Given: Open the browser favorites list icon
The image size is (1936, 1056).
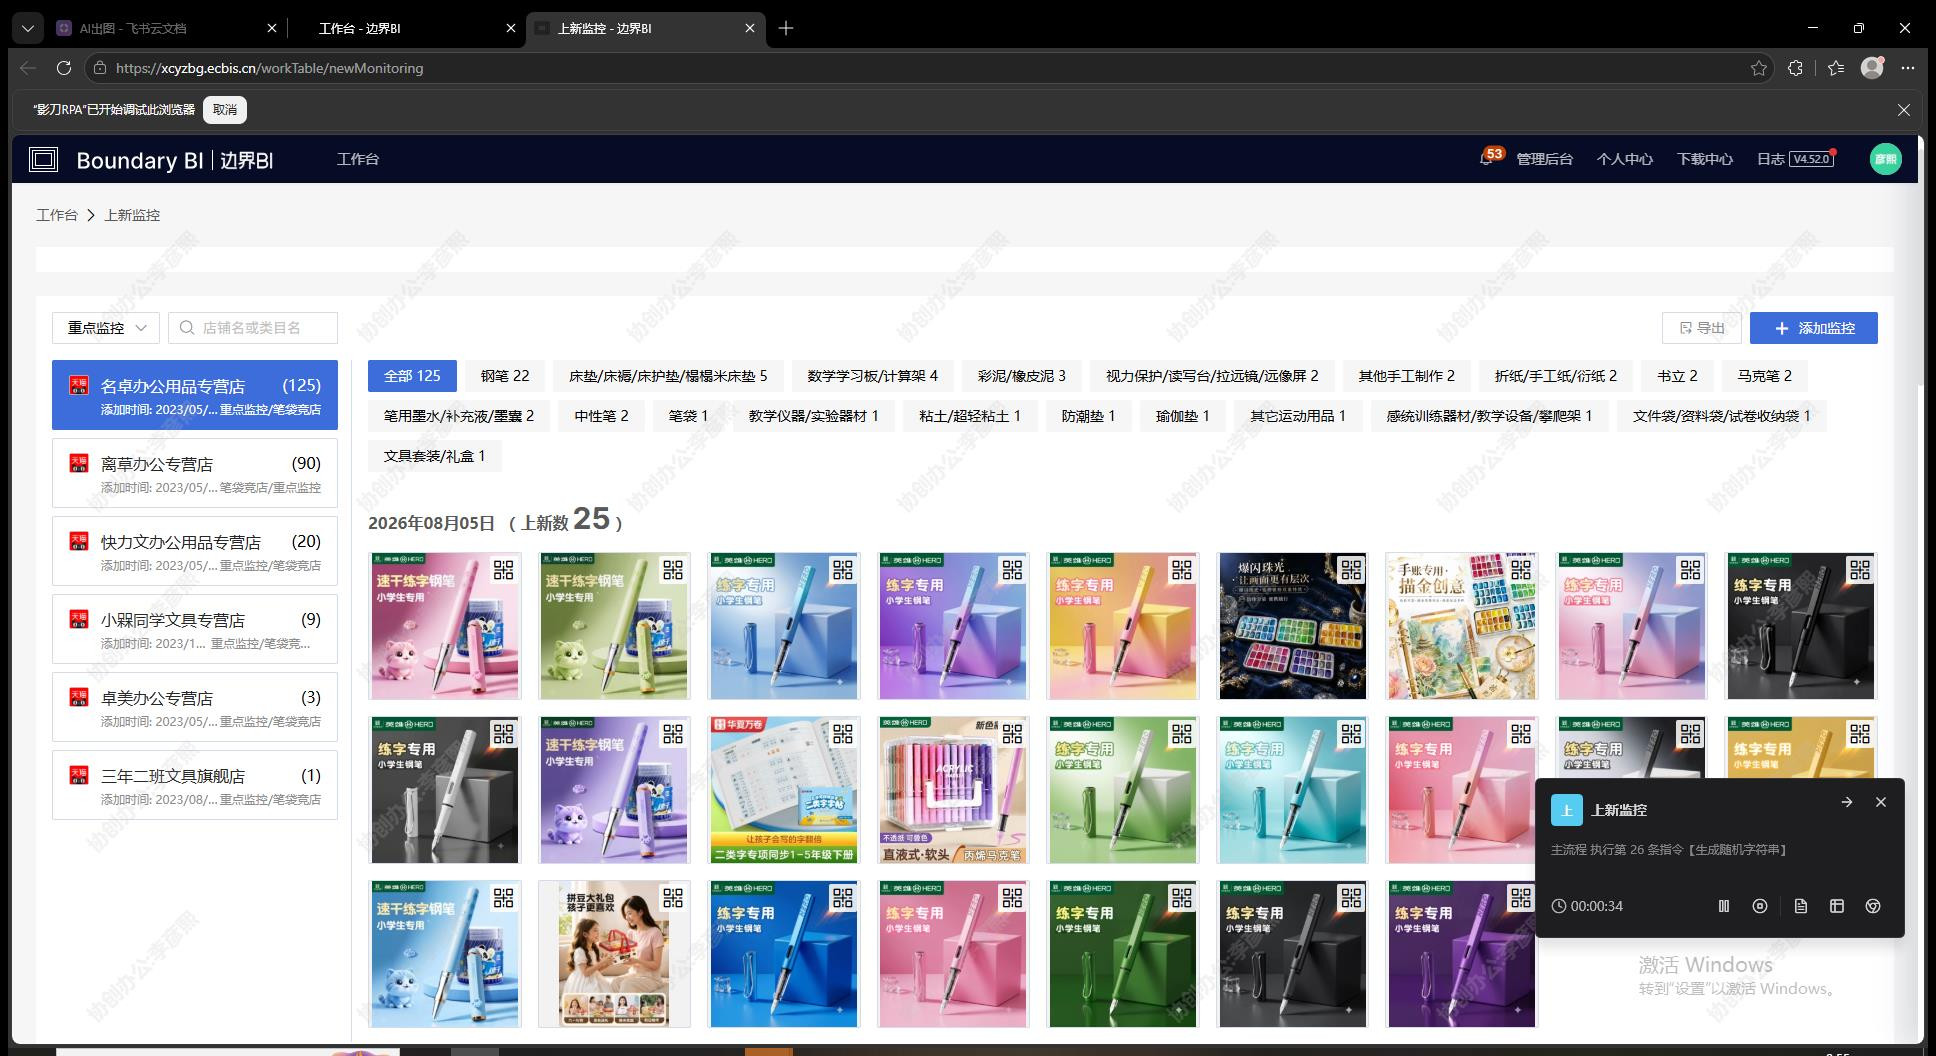Looking at the screenshot, I should point(1836,68).
